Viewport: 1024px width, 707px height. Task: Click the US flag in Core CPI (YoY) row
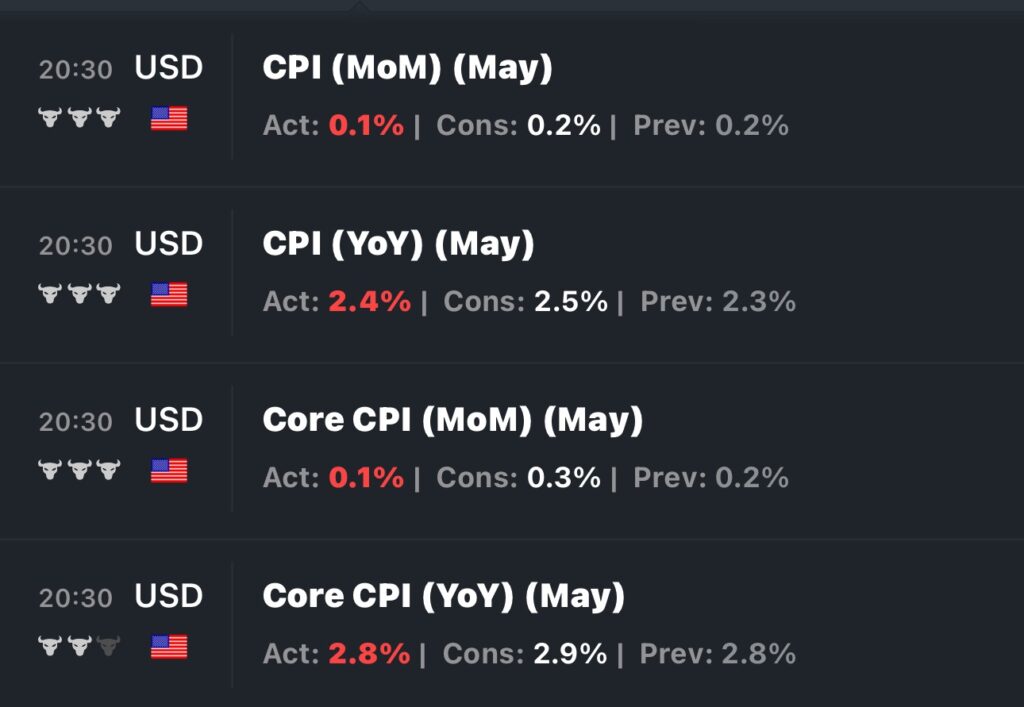pos(169,647)
